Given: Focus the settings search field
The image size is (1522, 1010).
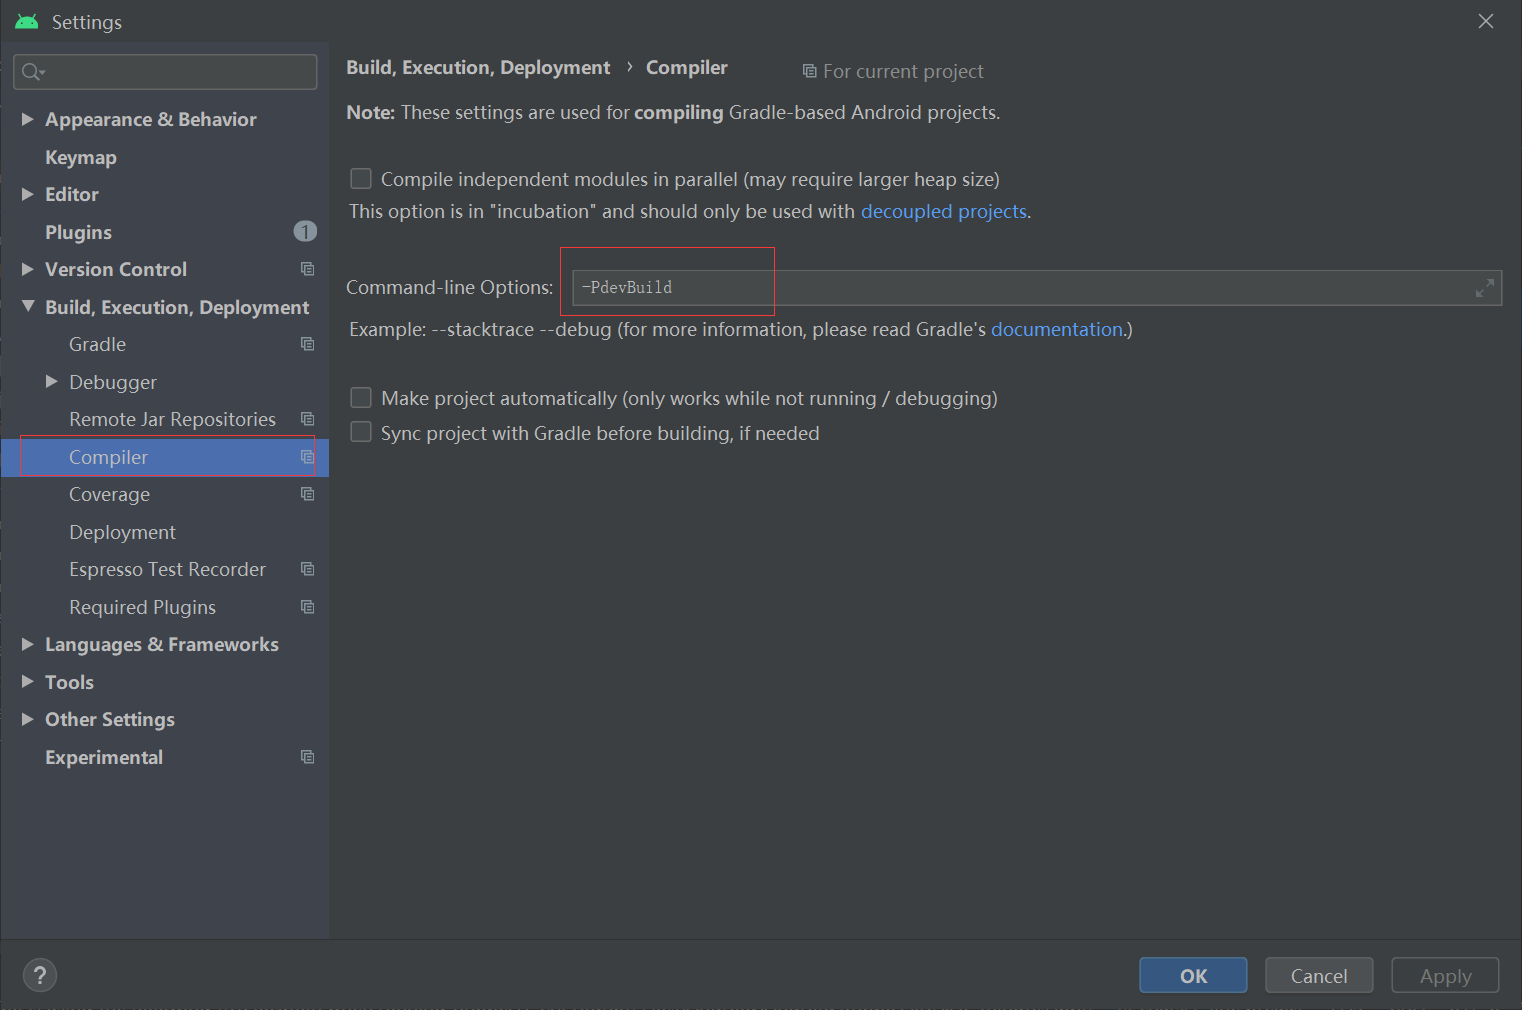Looking at the screenshot, I should click(x=165, y=72).
